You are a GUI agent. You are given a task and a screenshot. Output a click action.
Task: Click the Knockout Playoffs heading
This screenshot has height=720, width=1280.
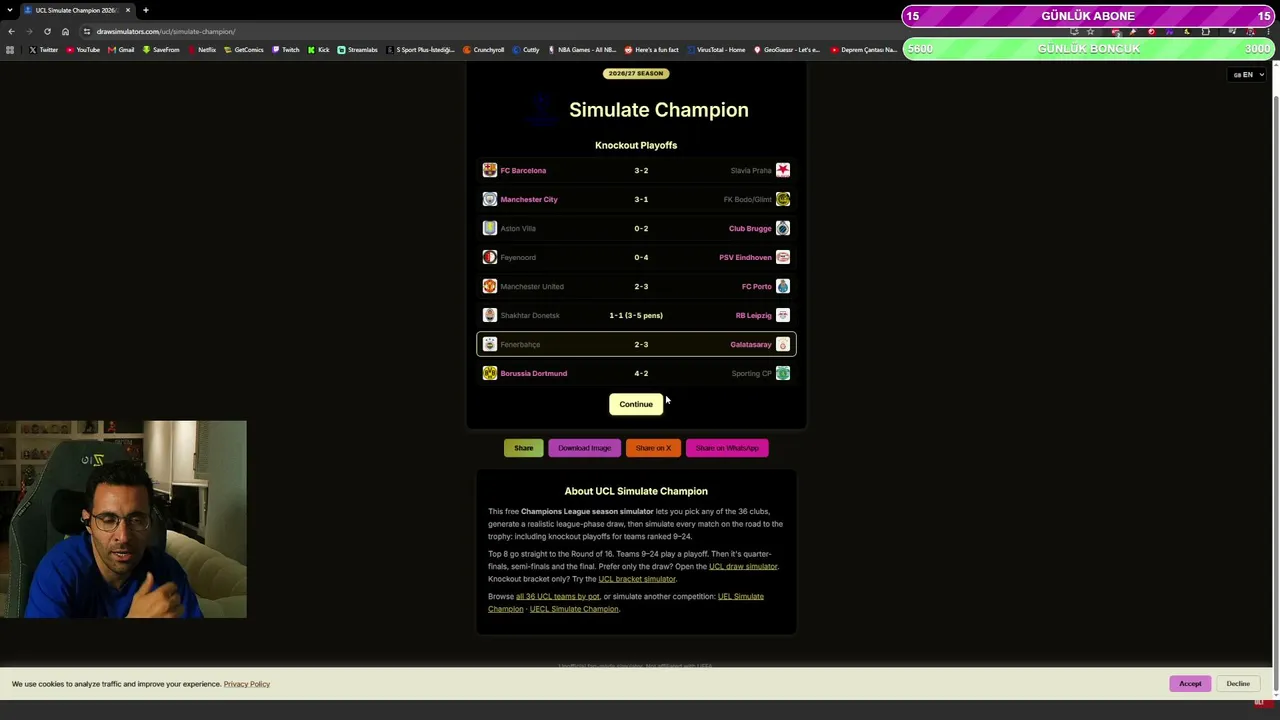point(636,145)
